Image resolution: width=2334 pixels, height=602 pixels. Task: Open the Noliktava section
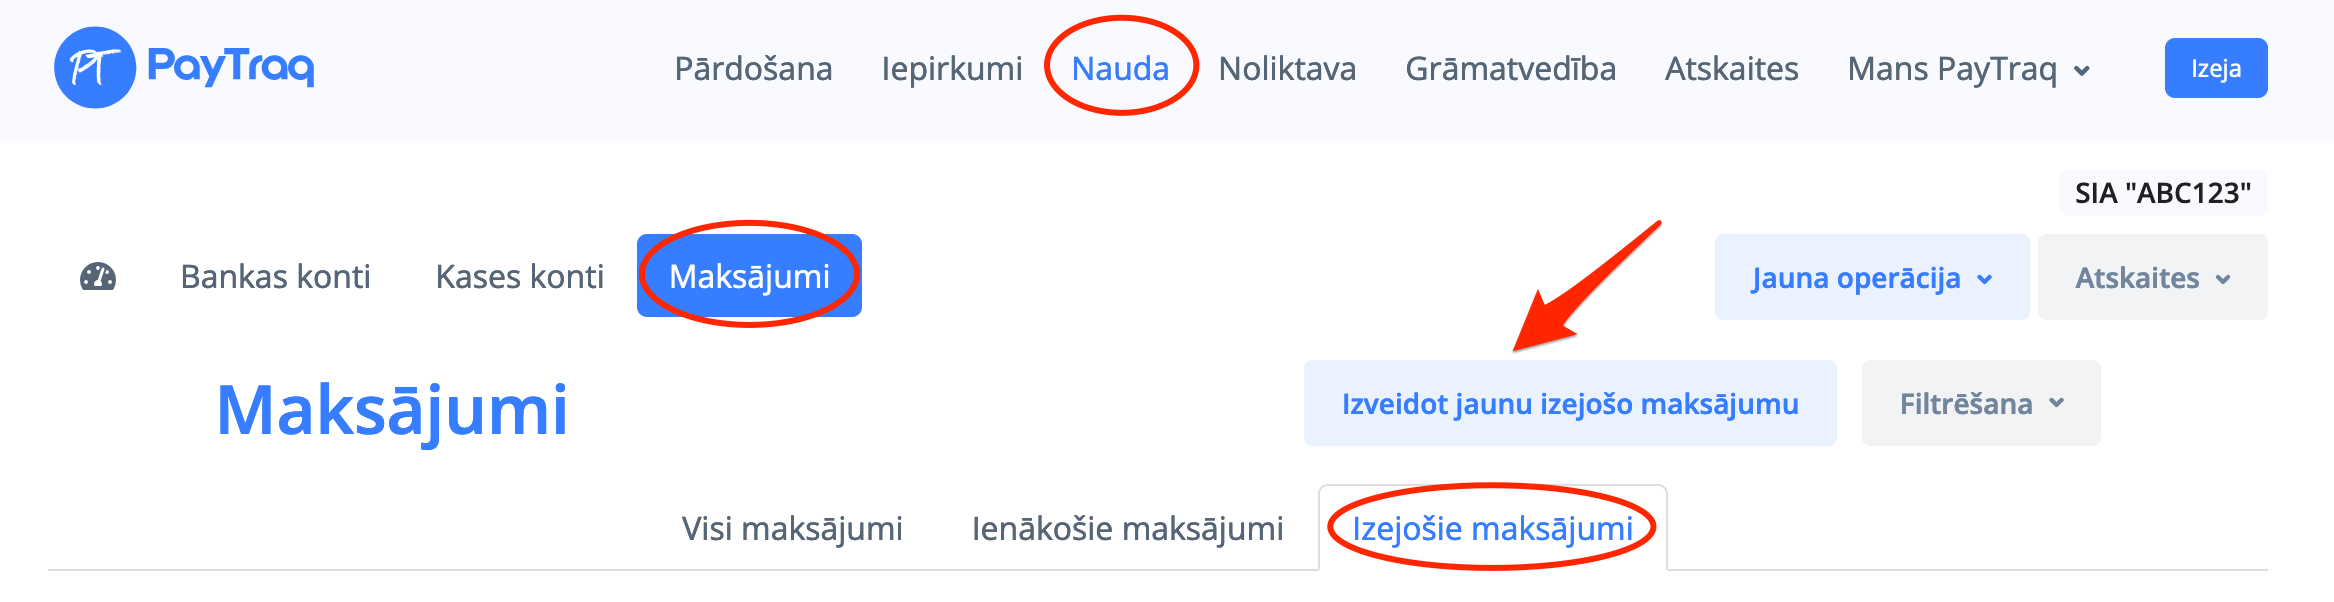1287,69
